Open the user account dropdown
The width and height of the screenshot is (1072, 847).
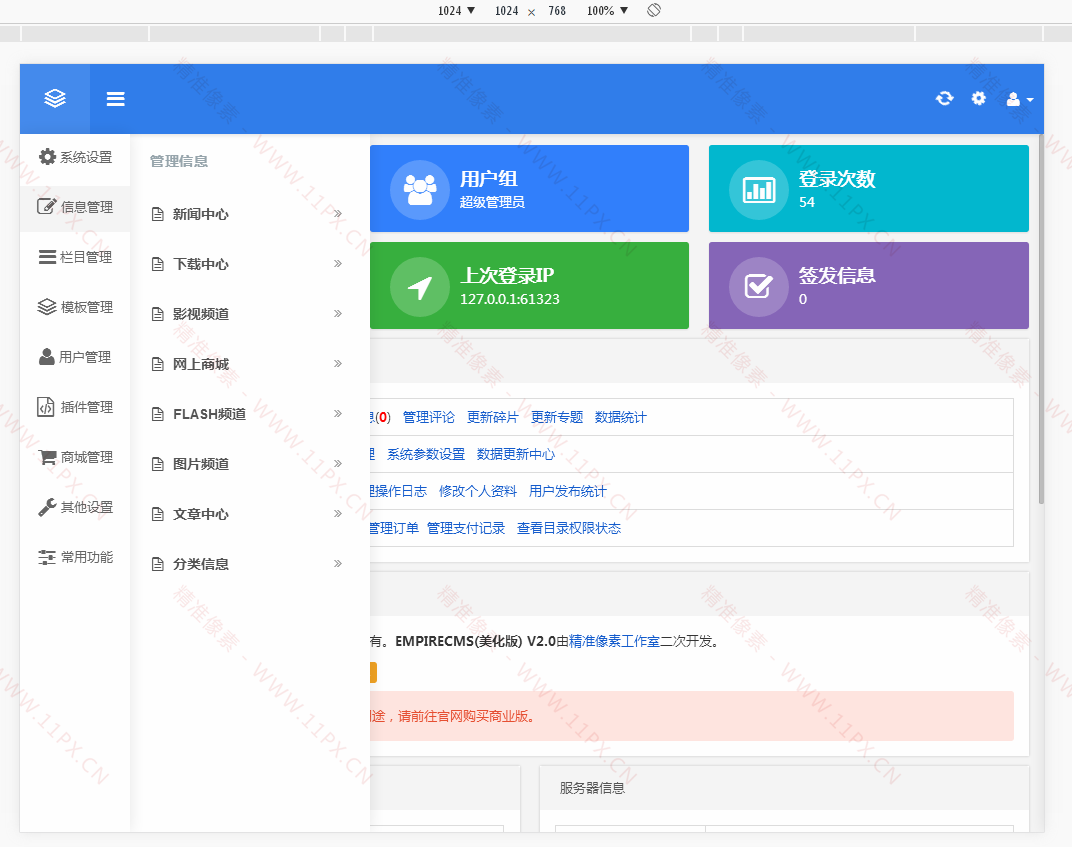(1019, 99)
